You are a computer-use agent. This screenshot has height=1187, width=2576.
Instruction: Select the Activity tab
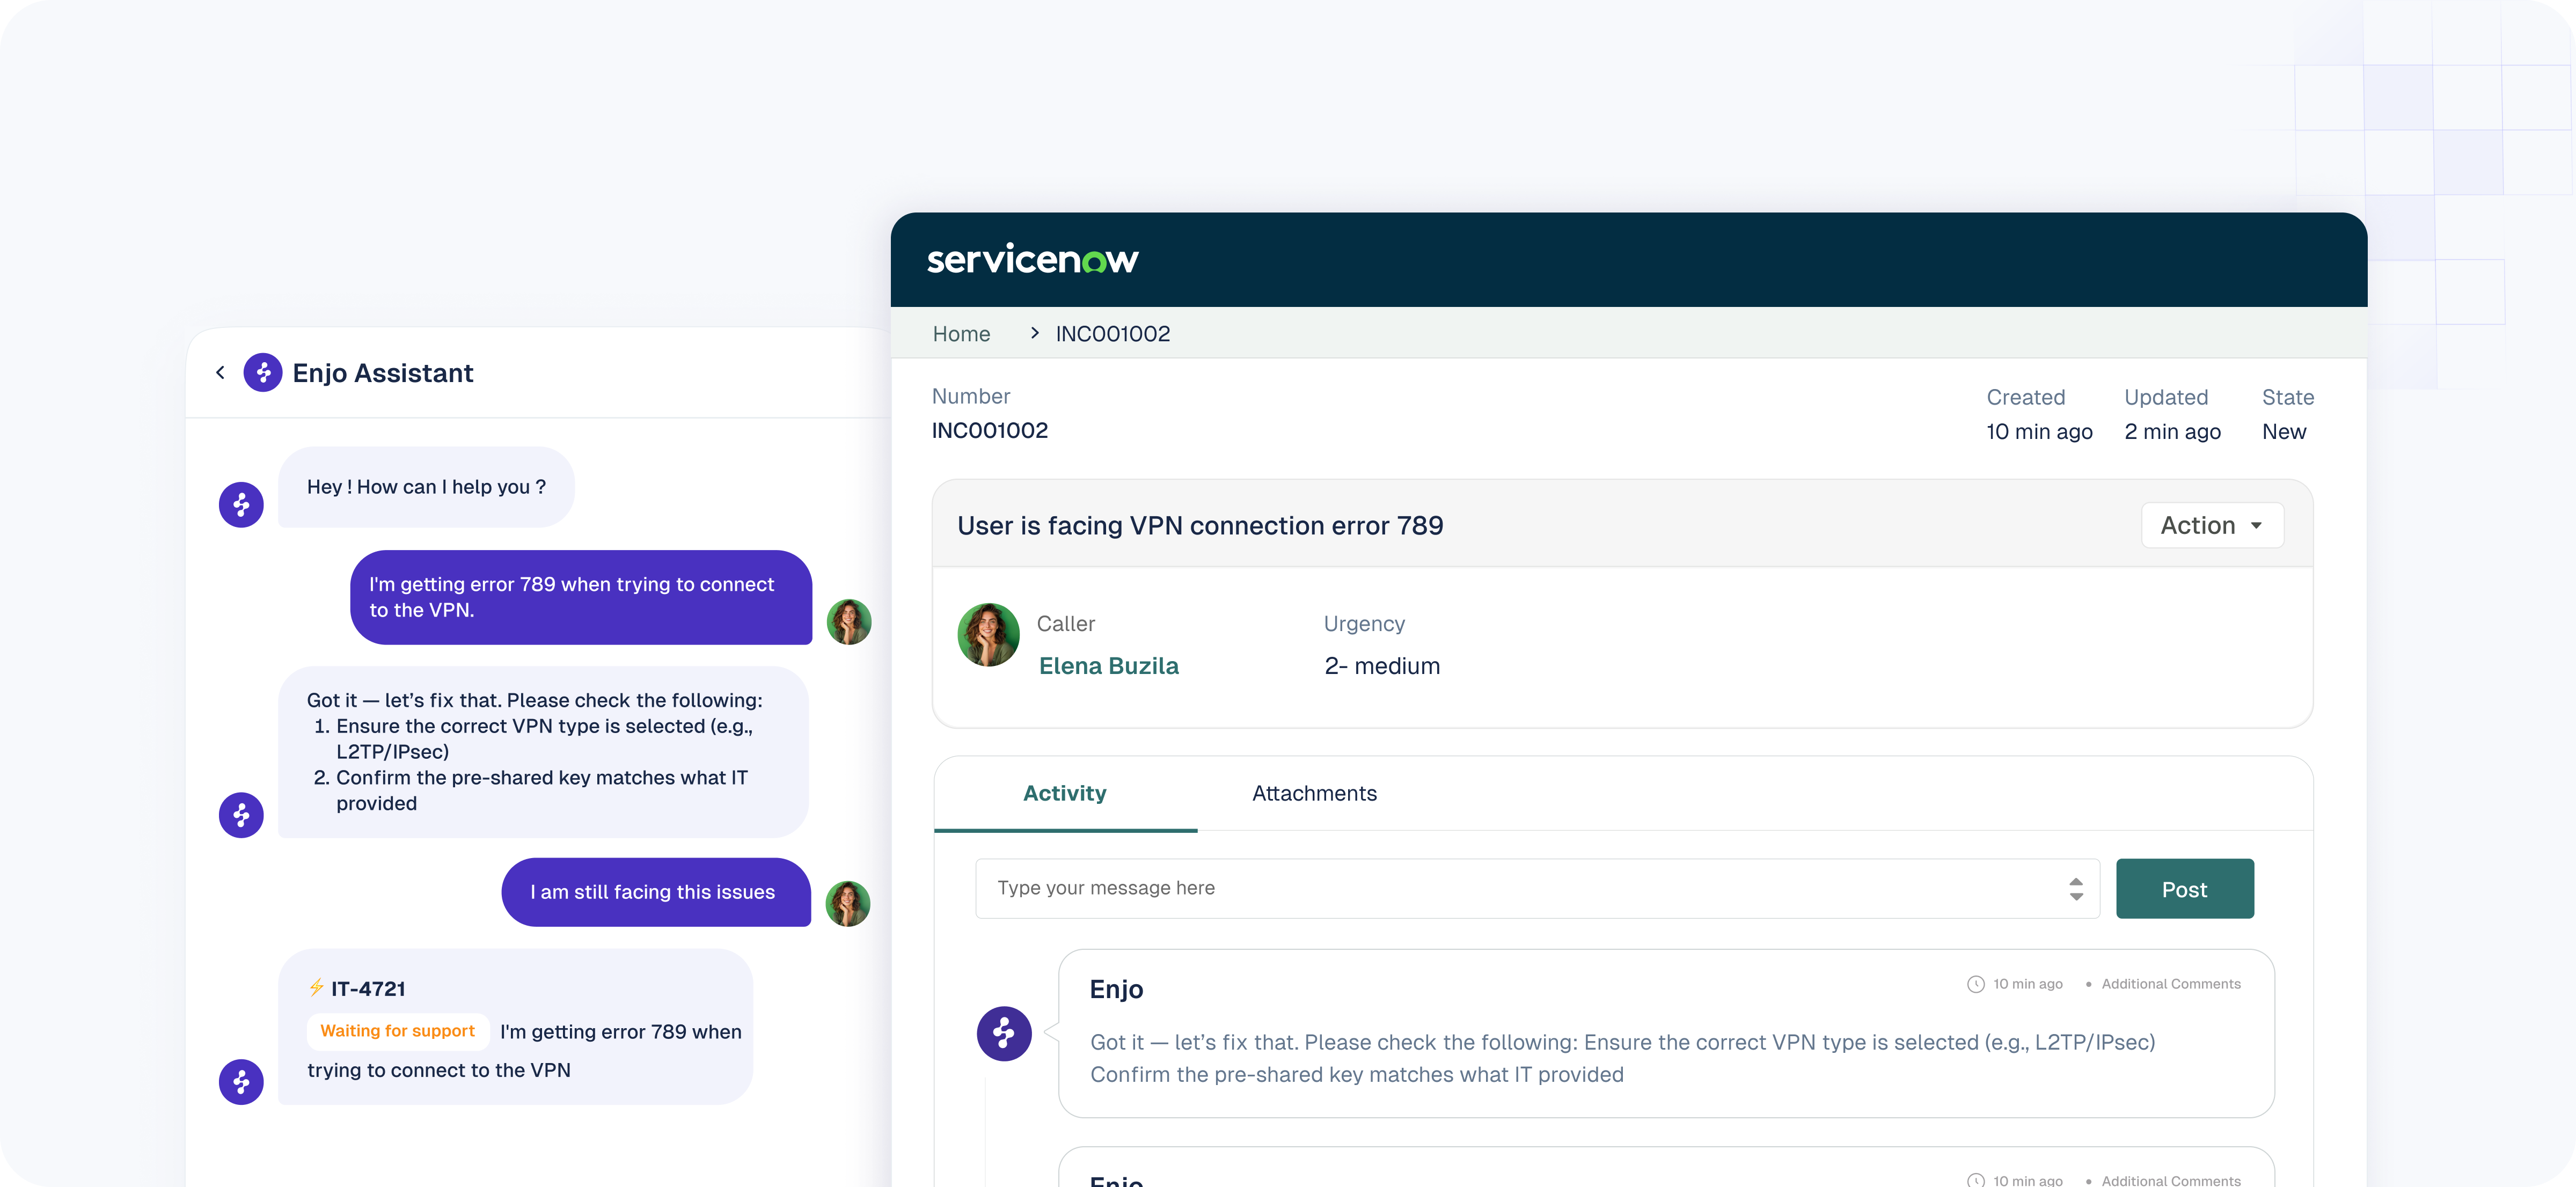pyautogui.click(x=1064, y=793)
